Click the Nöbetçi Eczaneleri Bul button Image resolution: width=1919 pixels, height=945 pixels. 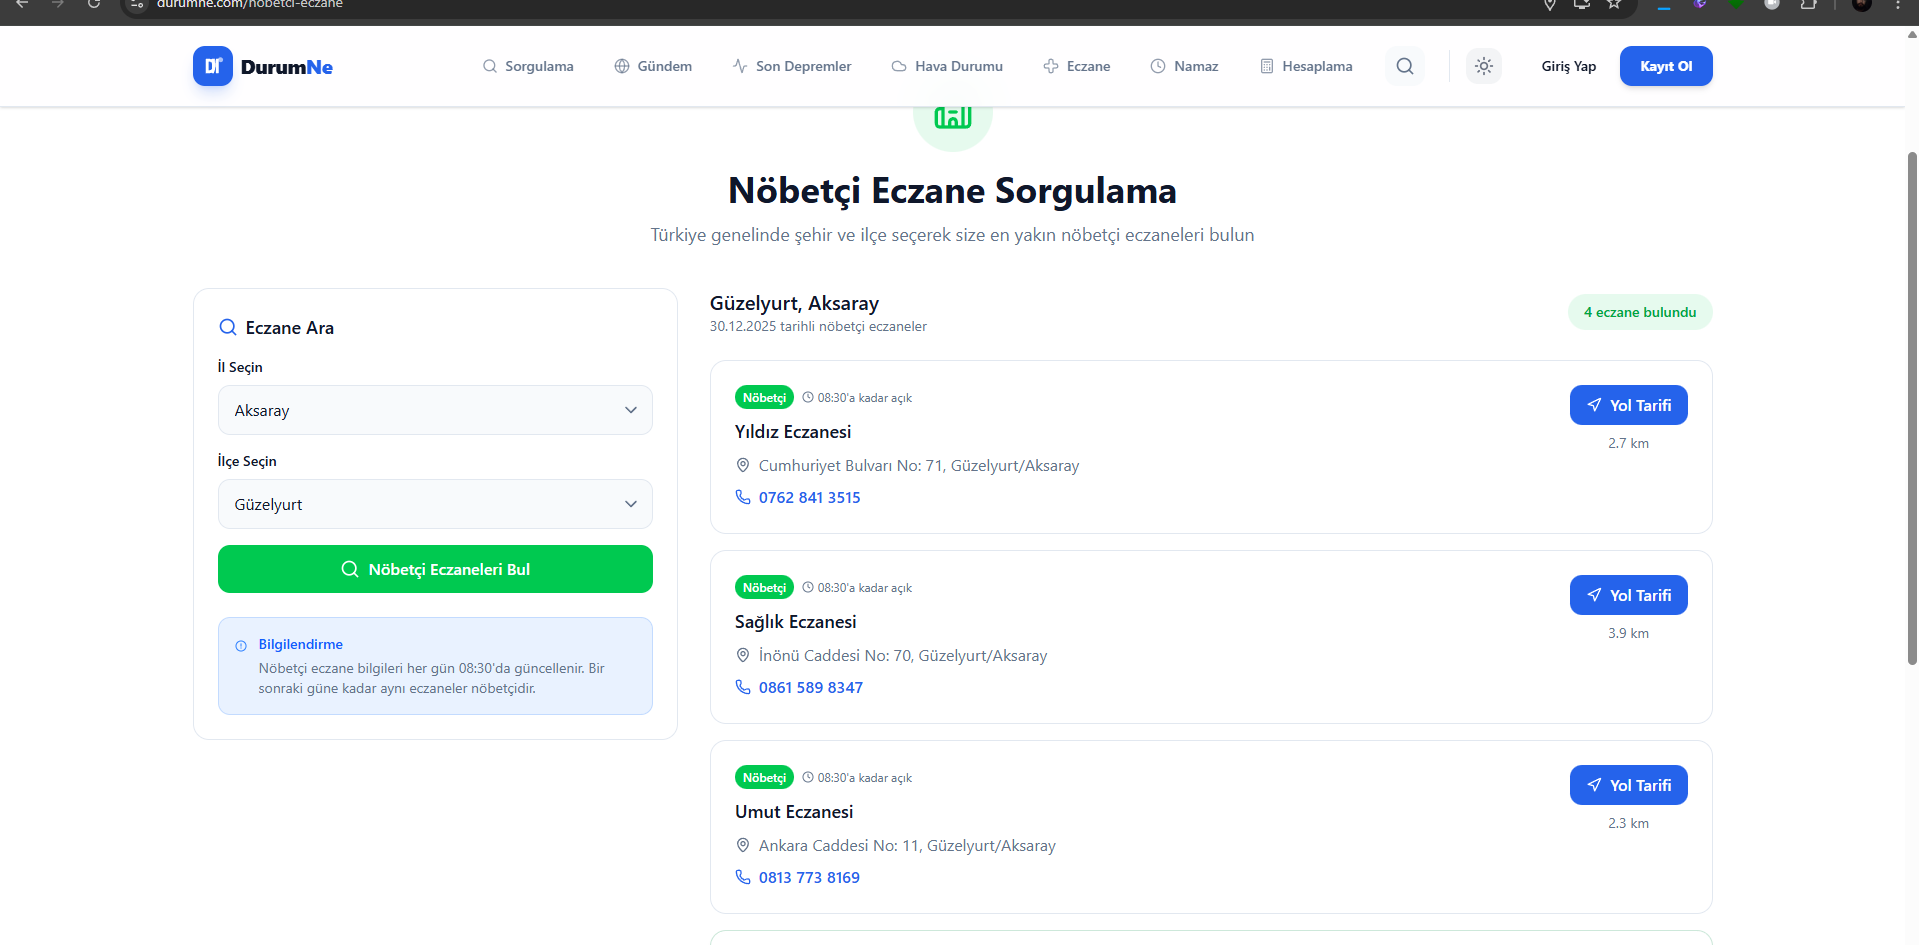click(435, 569)
